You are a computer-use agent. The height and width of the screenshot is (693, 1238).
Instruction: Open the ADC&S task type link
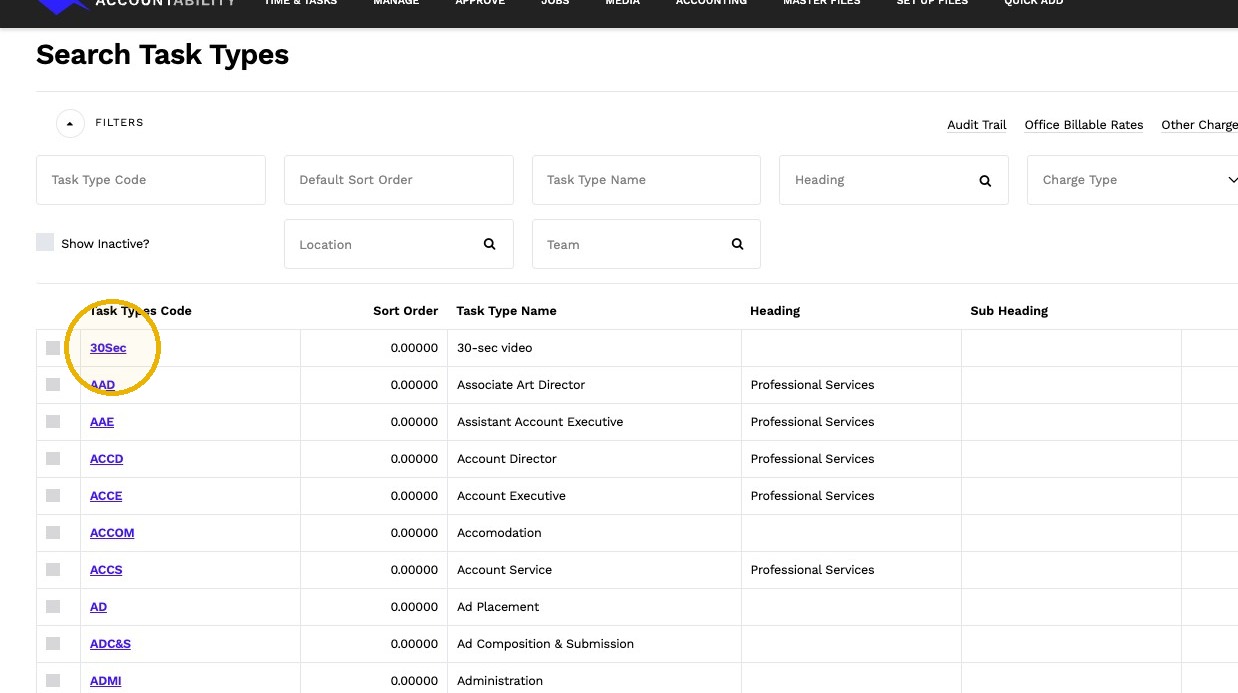[110, 644]
